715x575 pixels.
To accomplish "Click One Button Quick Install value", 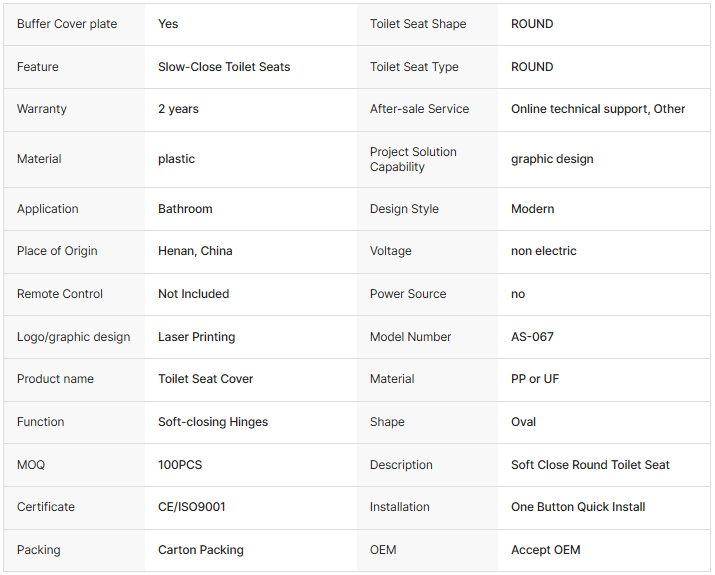I will pos(578,507).
